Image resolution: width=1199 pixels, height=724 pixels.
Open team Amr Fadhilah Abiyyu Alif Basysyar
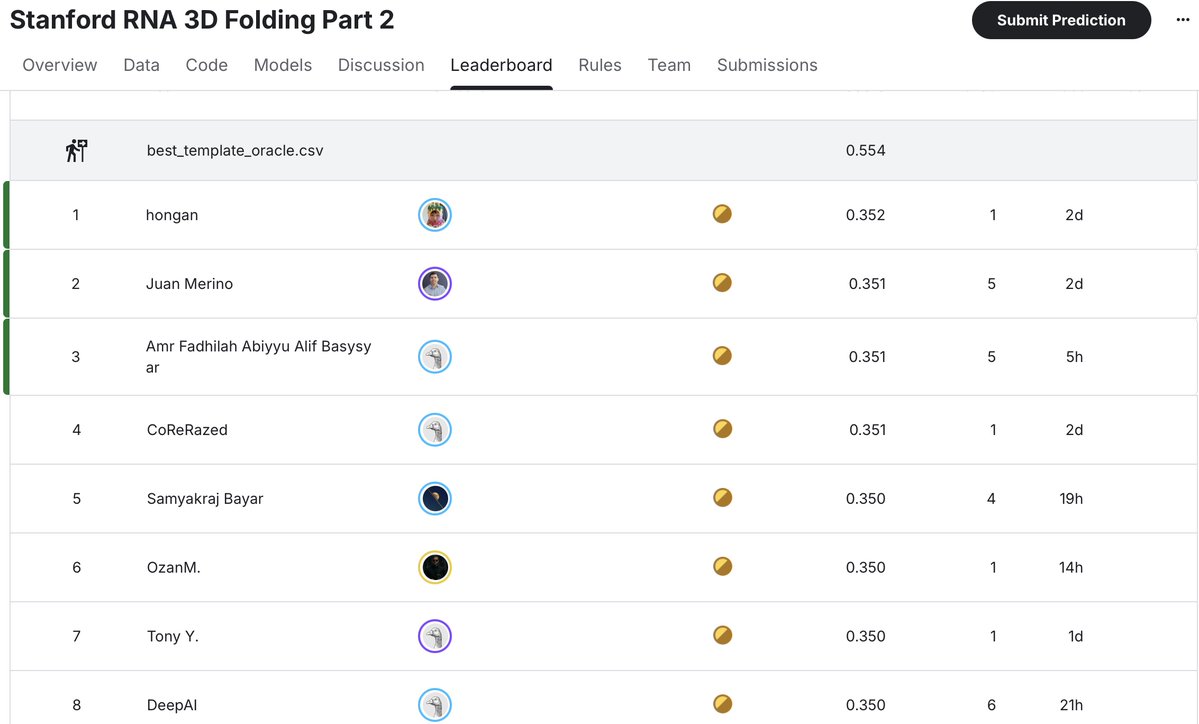[x=258, y=356]
